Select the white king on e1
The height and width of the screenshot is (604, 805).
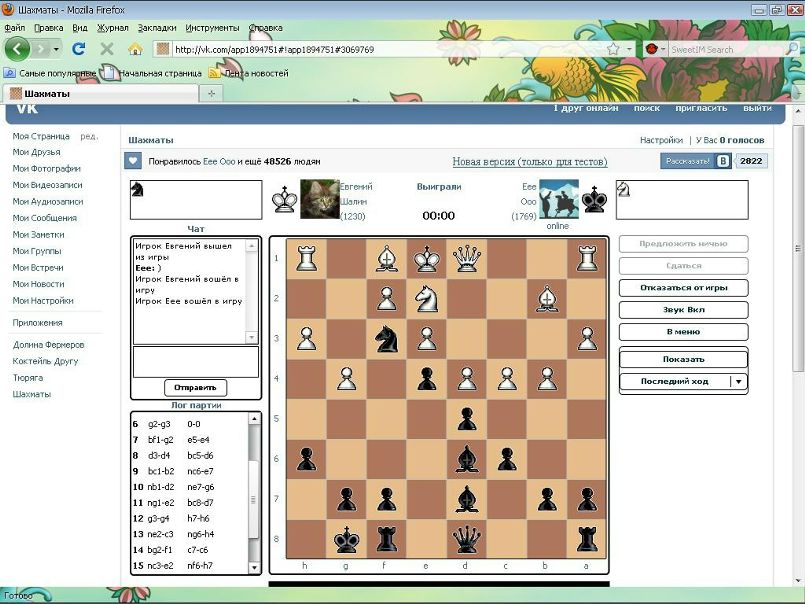coord(426,258)
